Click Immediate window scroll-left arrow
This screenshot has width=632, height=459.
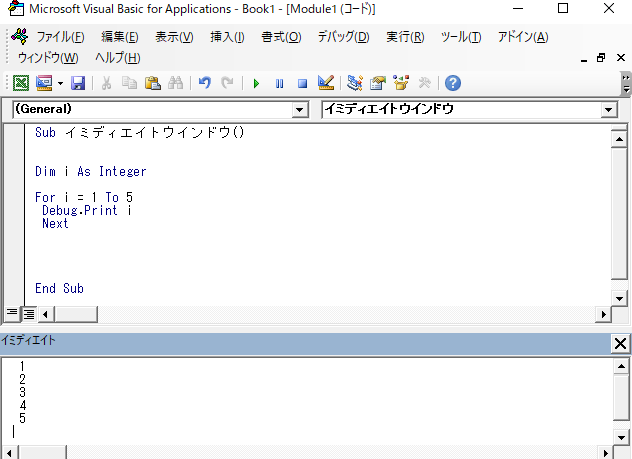point(9,453)
